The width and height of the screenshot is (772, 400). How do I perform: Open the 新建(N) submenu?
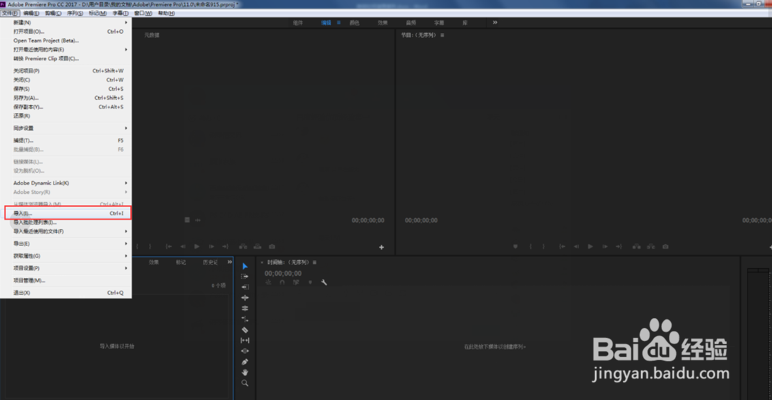(x=66, y=23)
